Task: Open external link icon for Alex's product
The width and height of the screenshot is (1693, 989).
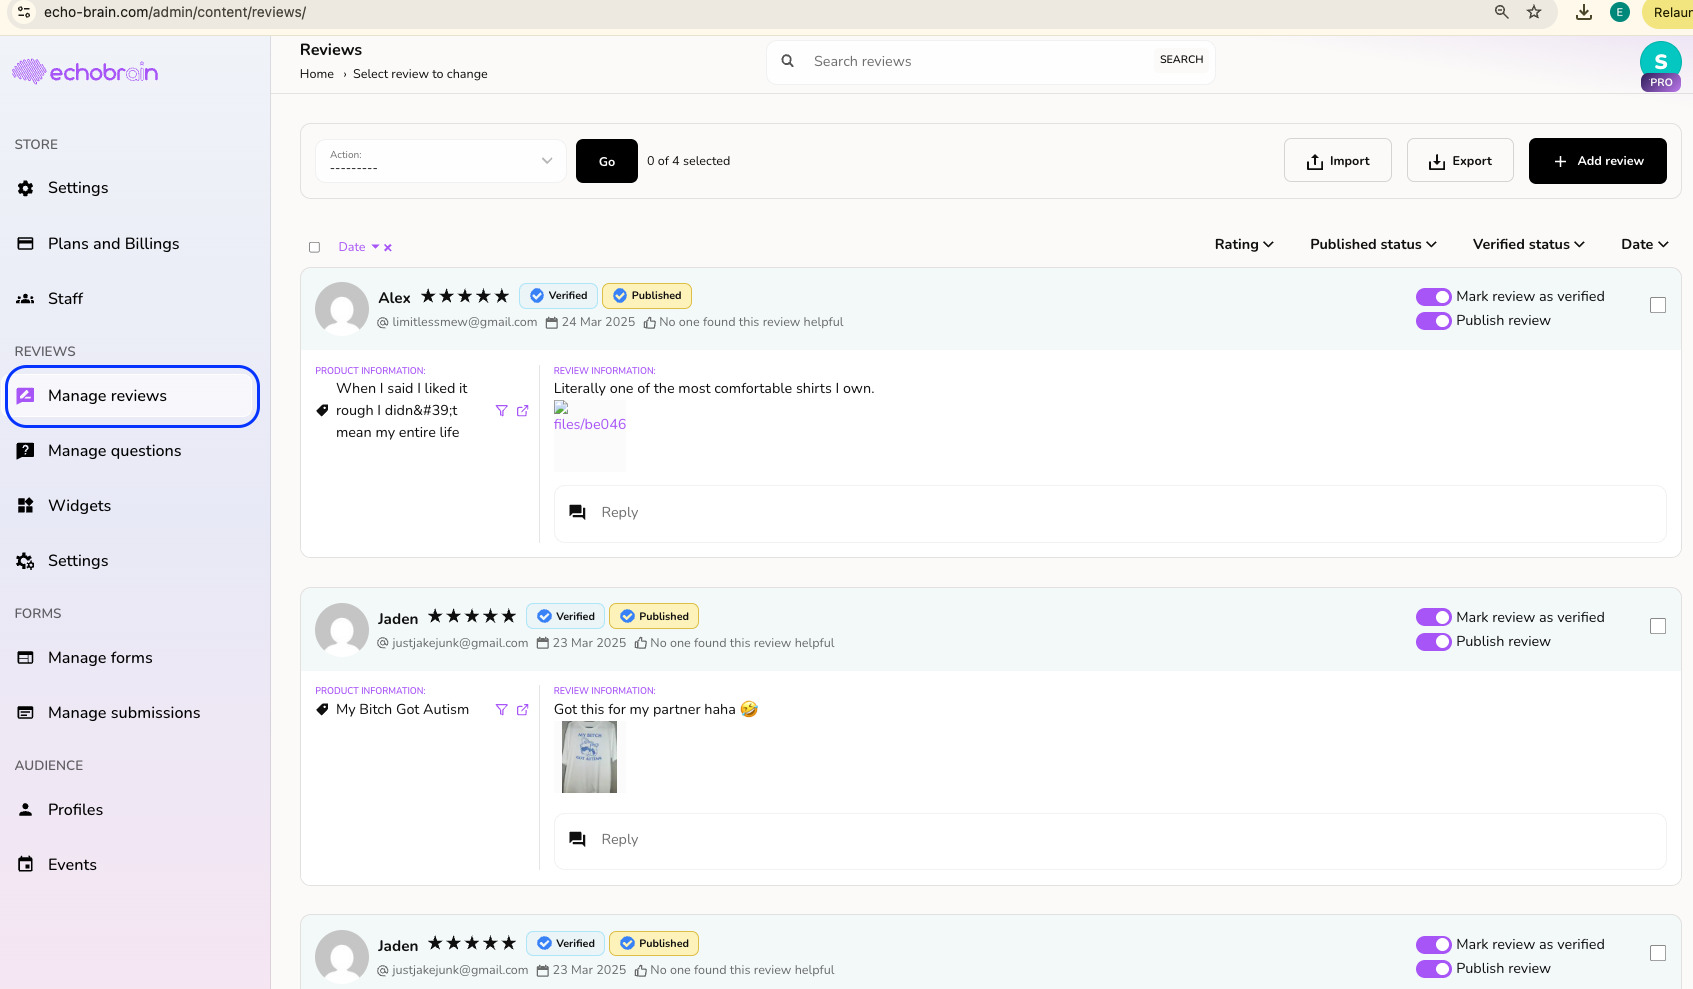Action: click(x=522, y=411)
